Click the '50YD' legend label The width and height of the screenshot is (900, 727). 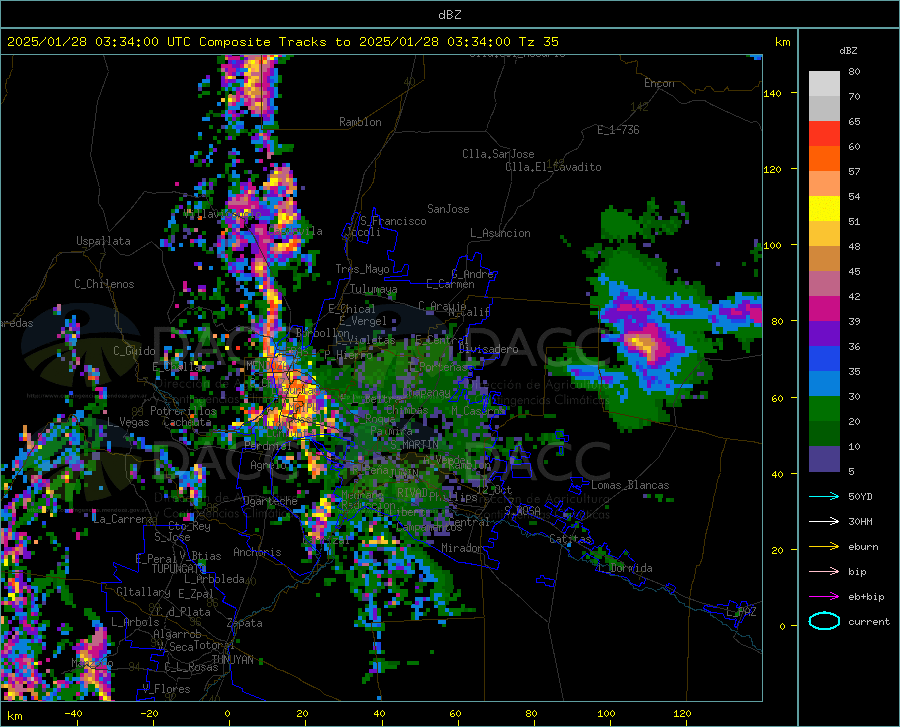860,496
